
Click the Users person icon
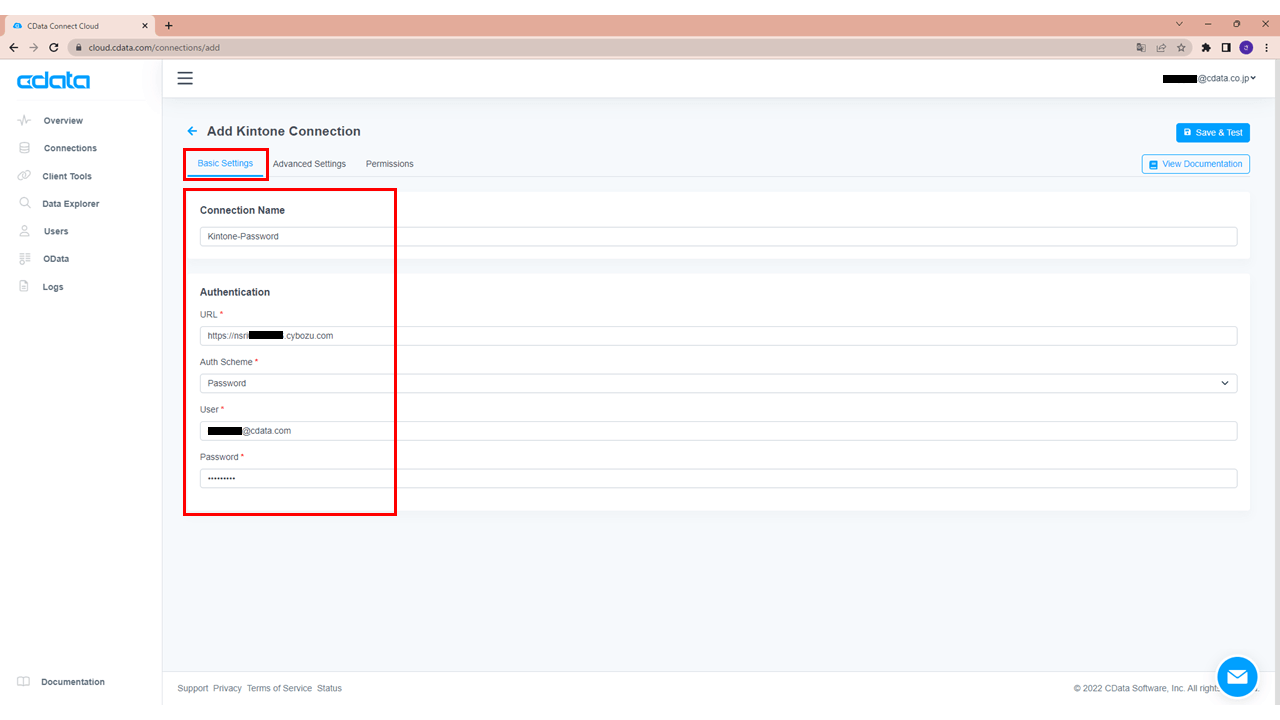point(24,231)
